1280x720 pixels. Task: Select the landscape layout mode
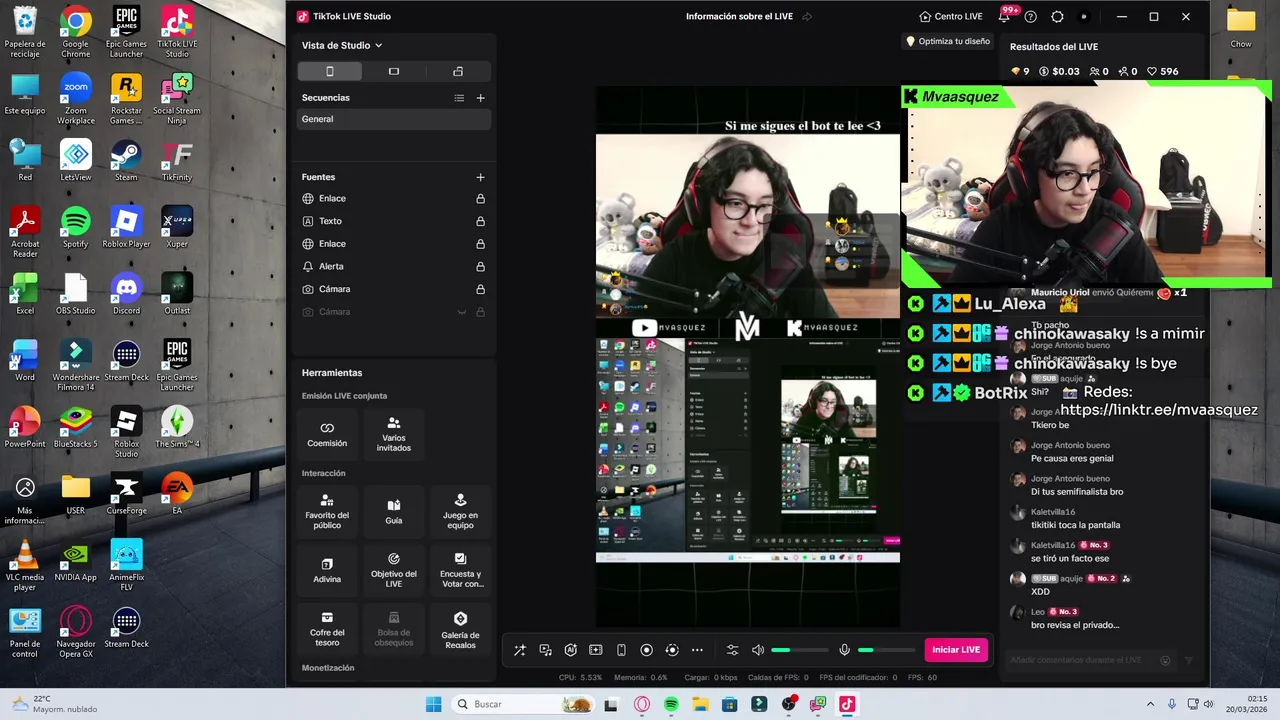(394, 71)
